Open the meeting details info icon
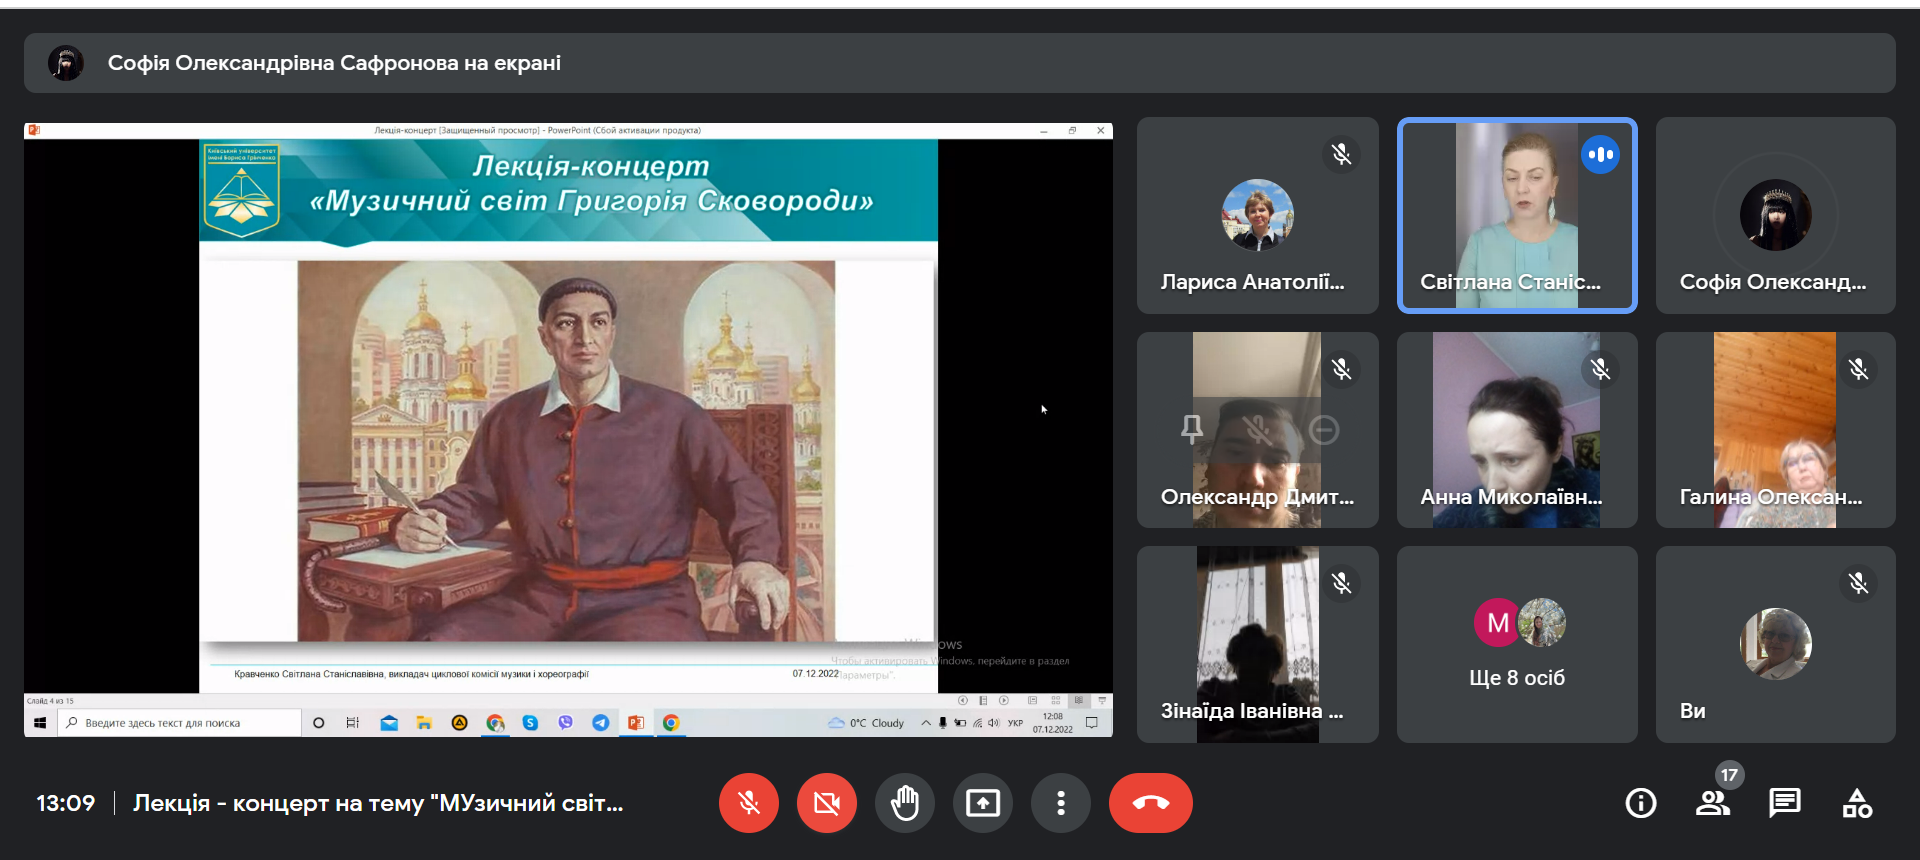This screenshot has height=860, width=1920. click(x=1640, y=803)
